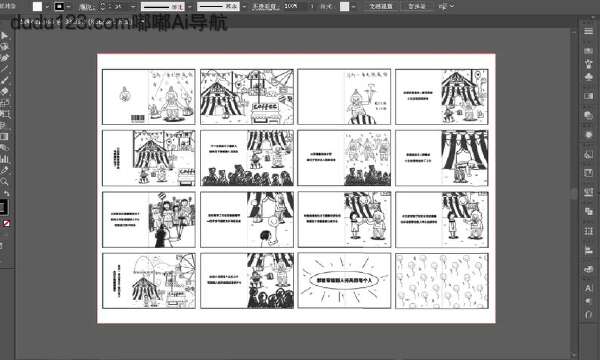
Task: Select the Selection arrow tool
Action: [x=4, y=36]
